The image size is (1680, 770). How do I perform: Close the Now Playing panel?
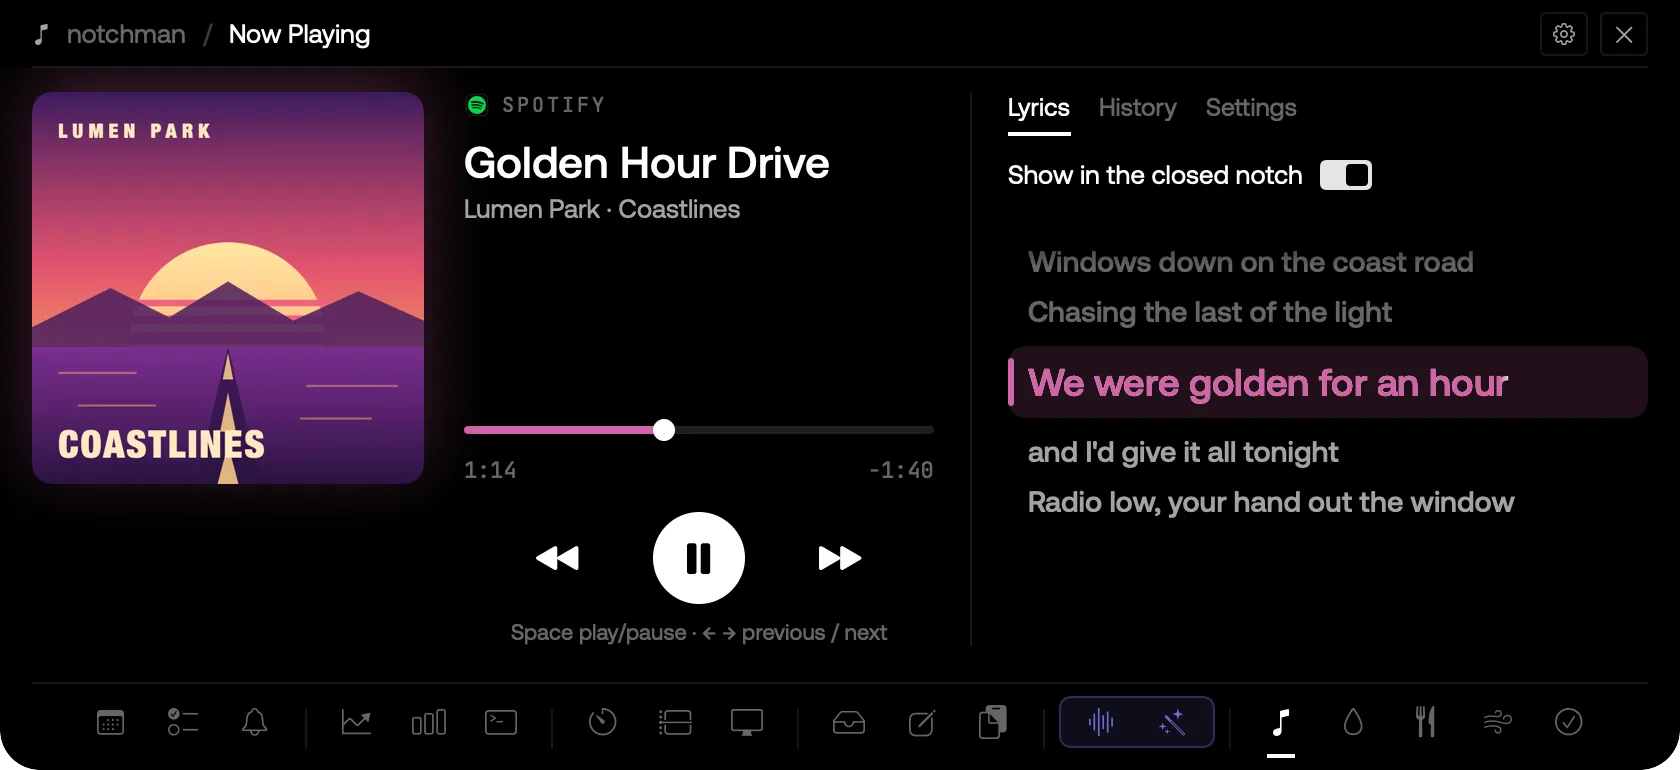[x=1624, y=34]
